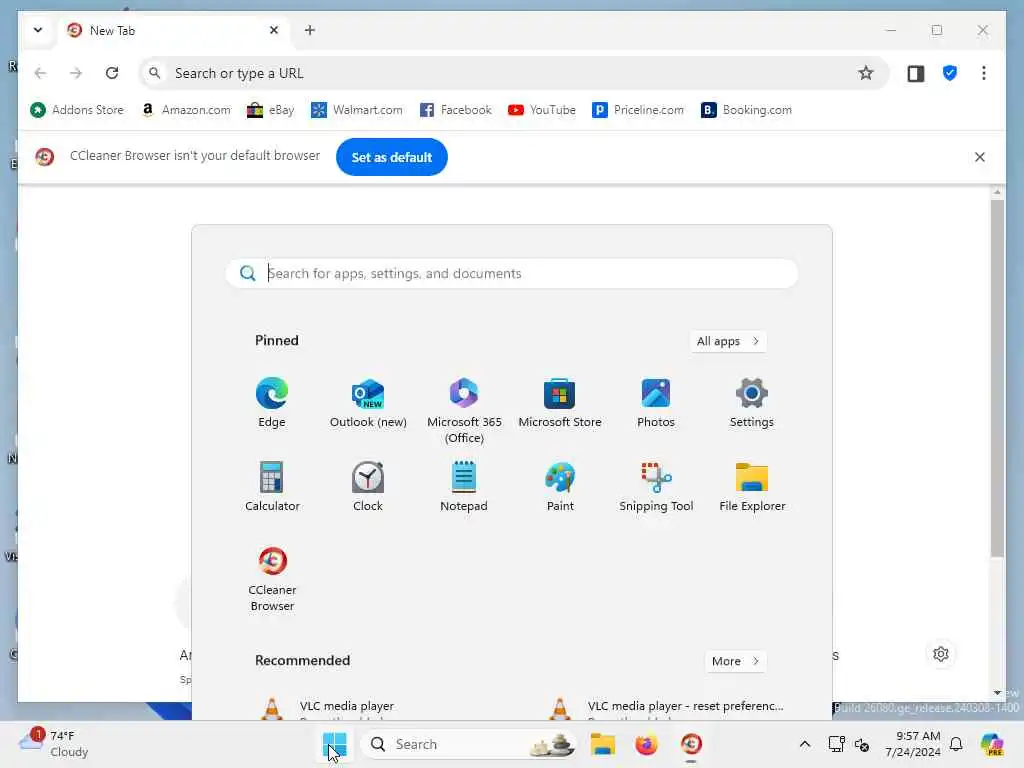Expand All apps list

[x=728, y=341]
